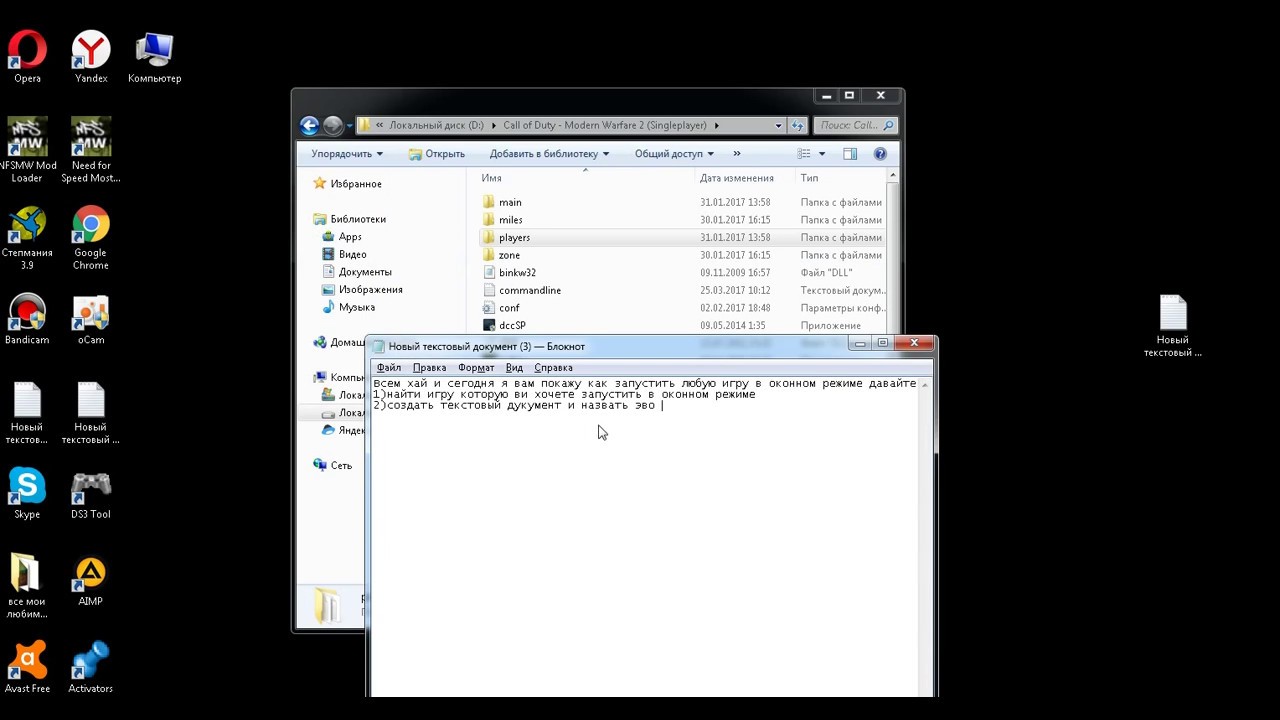Image resolution: width=1280 pixels, height=720 pixels.
Task: Click the Explorer change view icon
Action: click(x=804, y=154)
